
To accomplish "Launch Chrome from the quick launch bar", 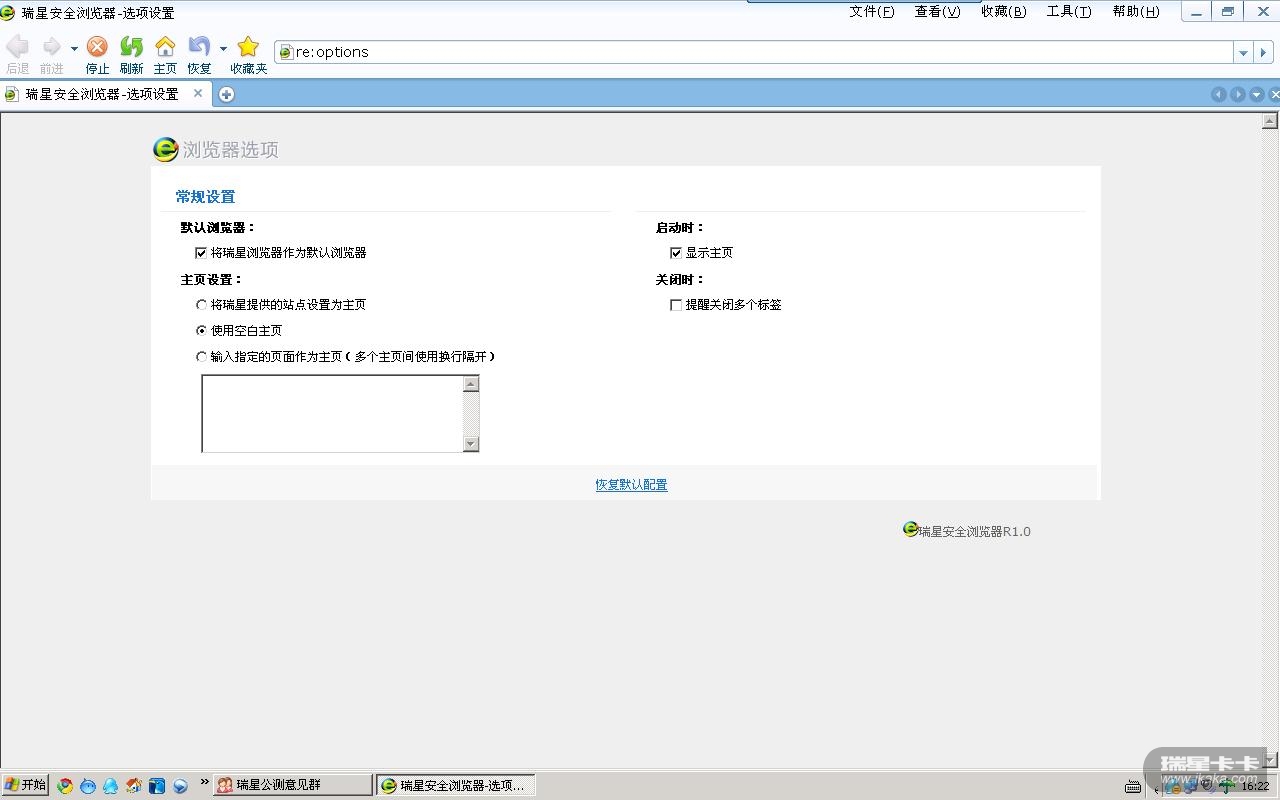I will click(65, 786).
